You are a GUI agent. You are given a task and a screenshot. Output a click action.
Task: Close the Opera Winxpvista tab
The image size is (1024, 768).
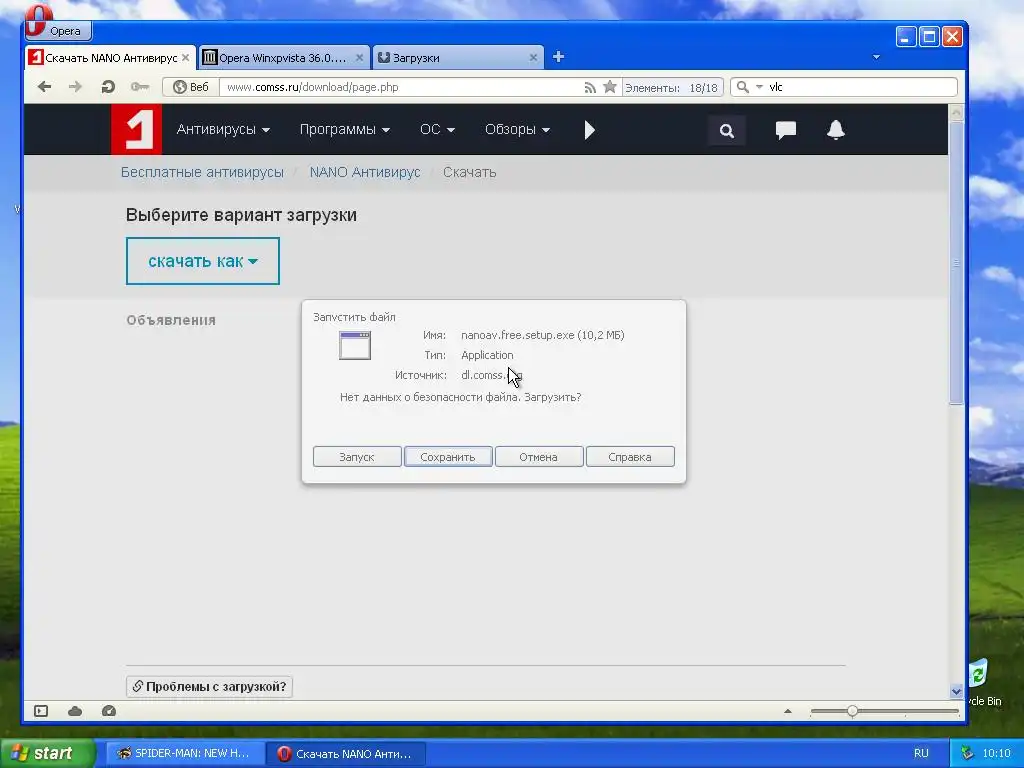pyautogui.click(x=359, y=57)
